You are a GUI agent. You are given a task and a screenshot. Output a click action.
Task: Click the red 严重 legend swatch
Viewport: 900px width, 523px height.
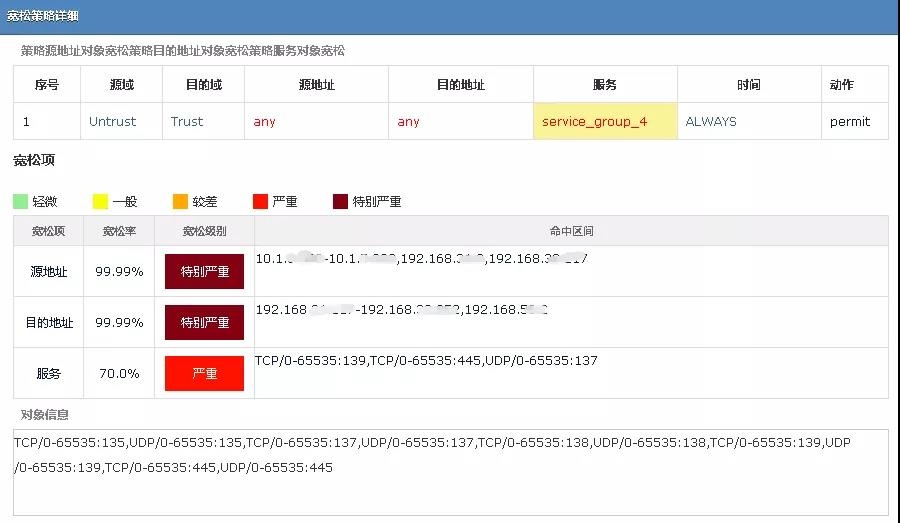pos(260,202)
